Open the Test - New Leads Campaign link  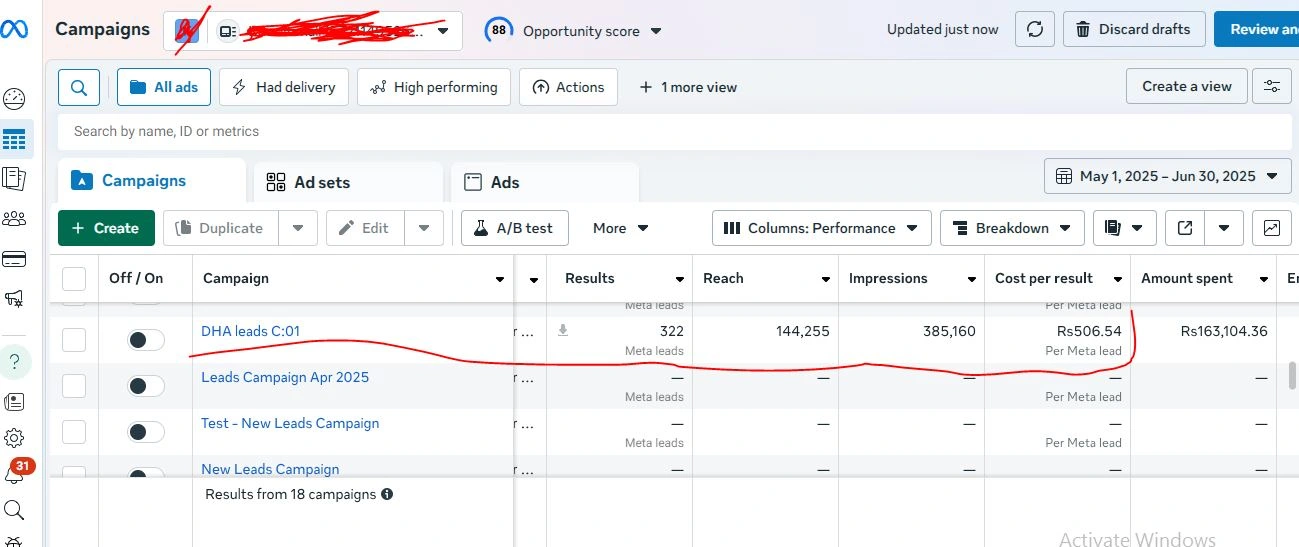290,423
